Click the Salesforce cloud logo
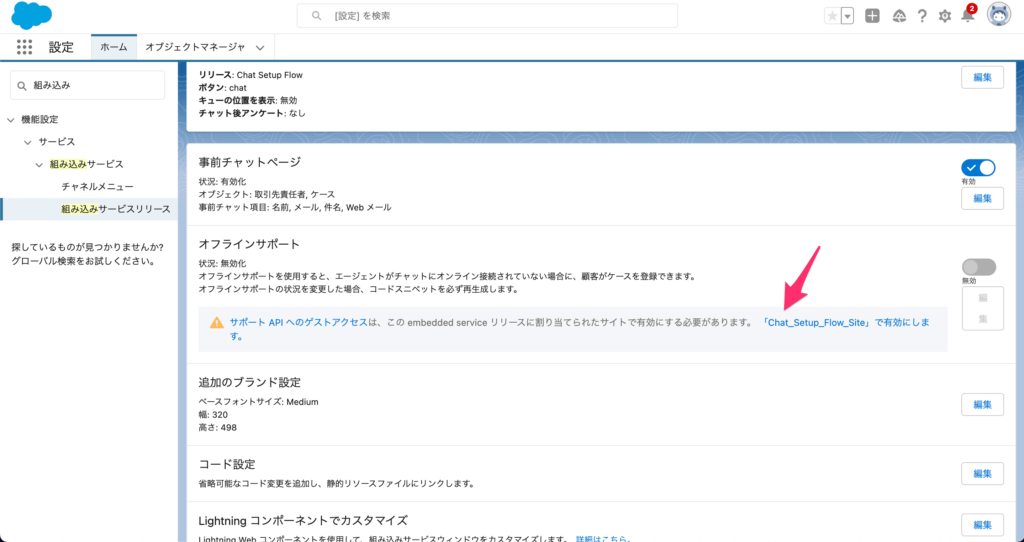 31,16
